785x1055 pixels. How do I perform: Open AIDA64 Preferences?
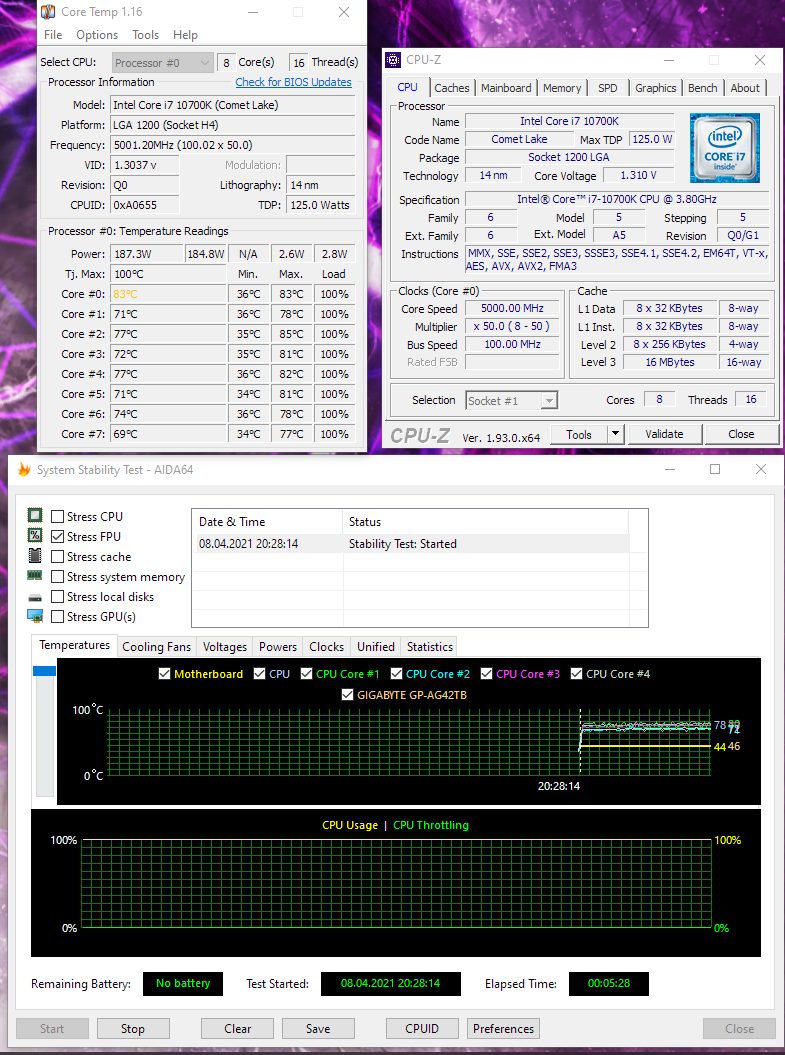[503, 1029]
